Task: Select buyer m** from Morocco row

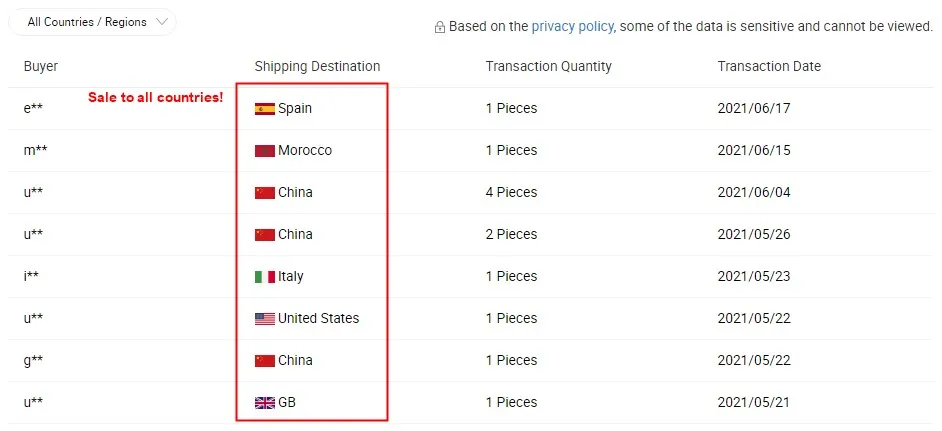Action: pyautogui.click(x=34, y=150)
